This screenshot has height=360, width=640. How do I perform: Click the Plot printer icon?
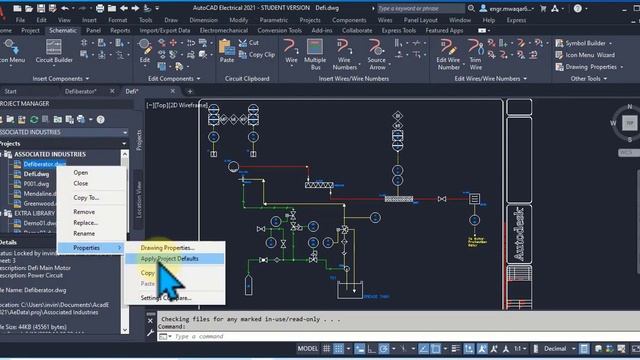click(100, 8)
